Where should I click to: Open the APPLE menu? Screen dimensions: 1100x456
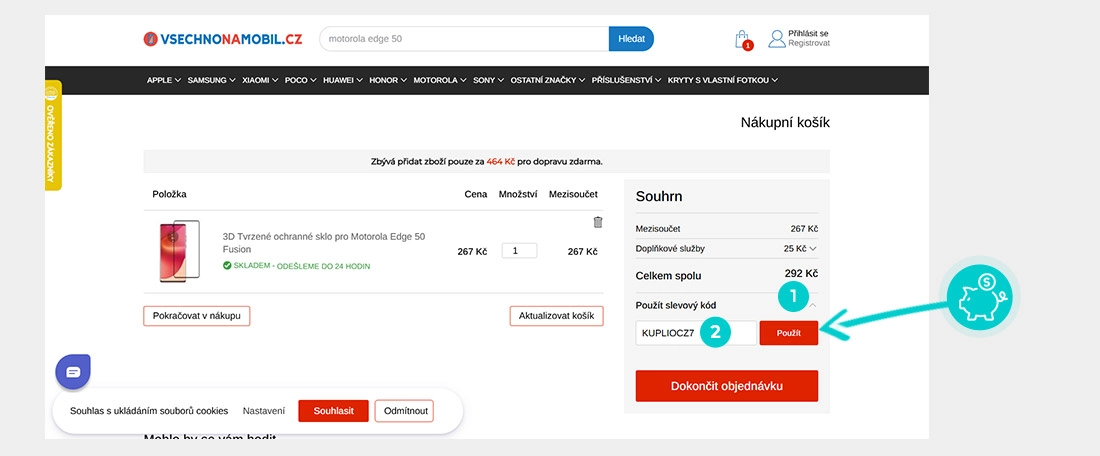[x=163, y=80]
